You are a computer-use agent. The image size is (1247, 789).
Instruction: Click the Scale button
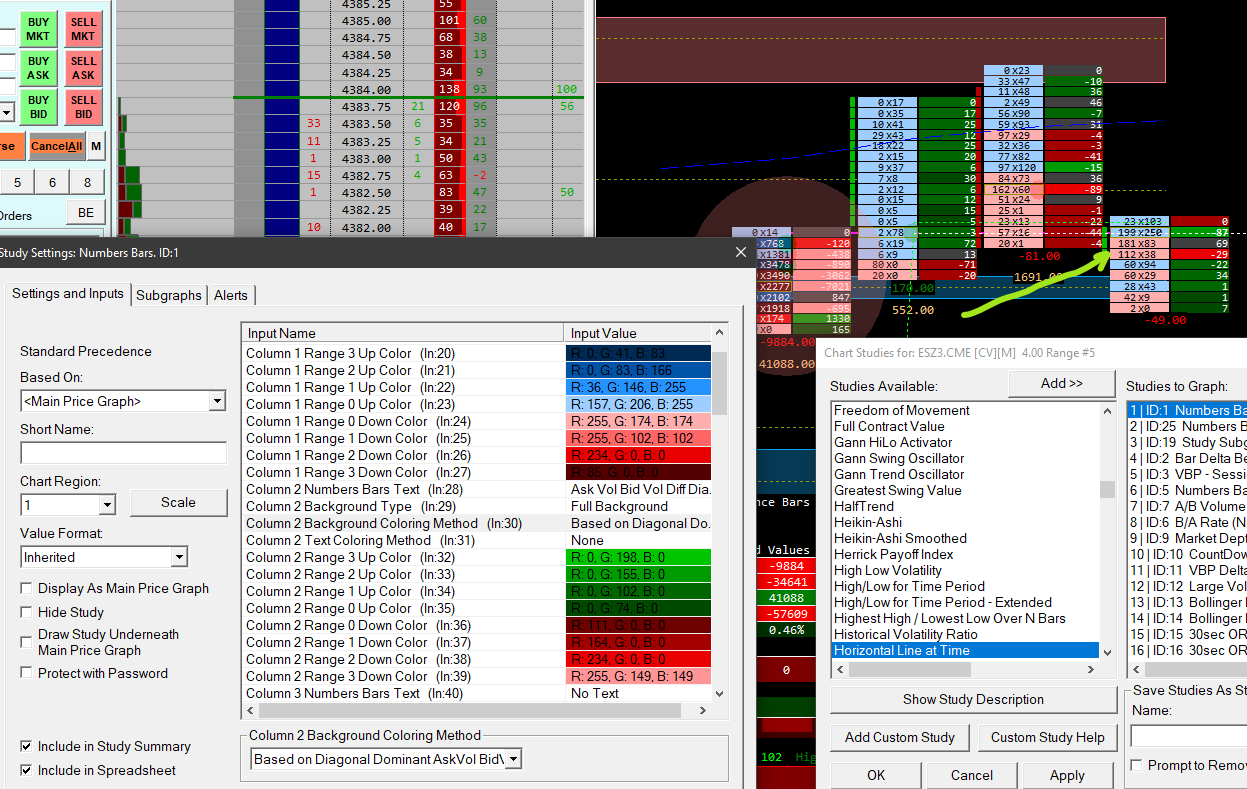point(178,502)
